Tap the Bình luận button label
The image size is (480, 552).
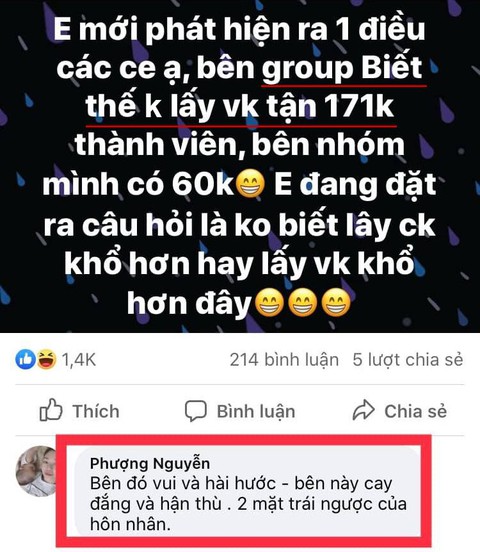point(256,412)
